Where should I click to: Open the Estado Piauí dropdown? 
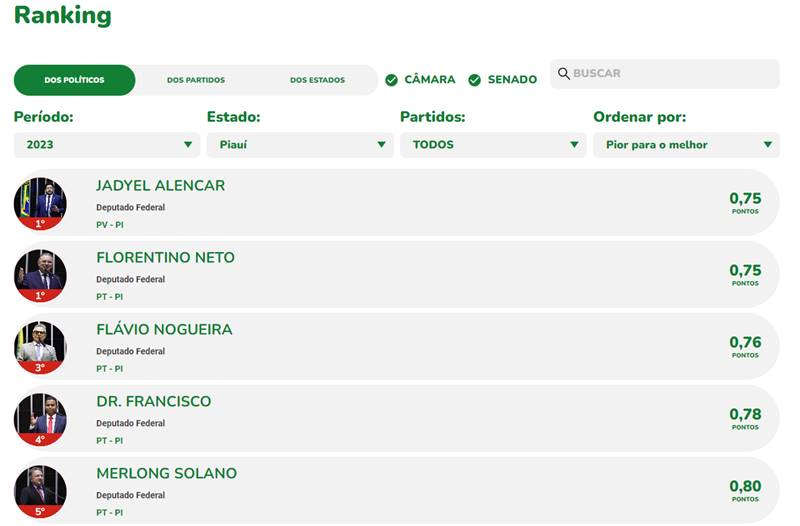300,145
